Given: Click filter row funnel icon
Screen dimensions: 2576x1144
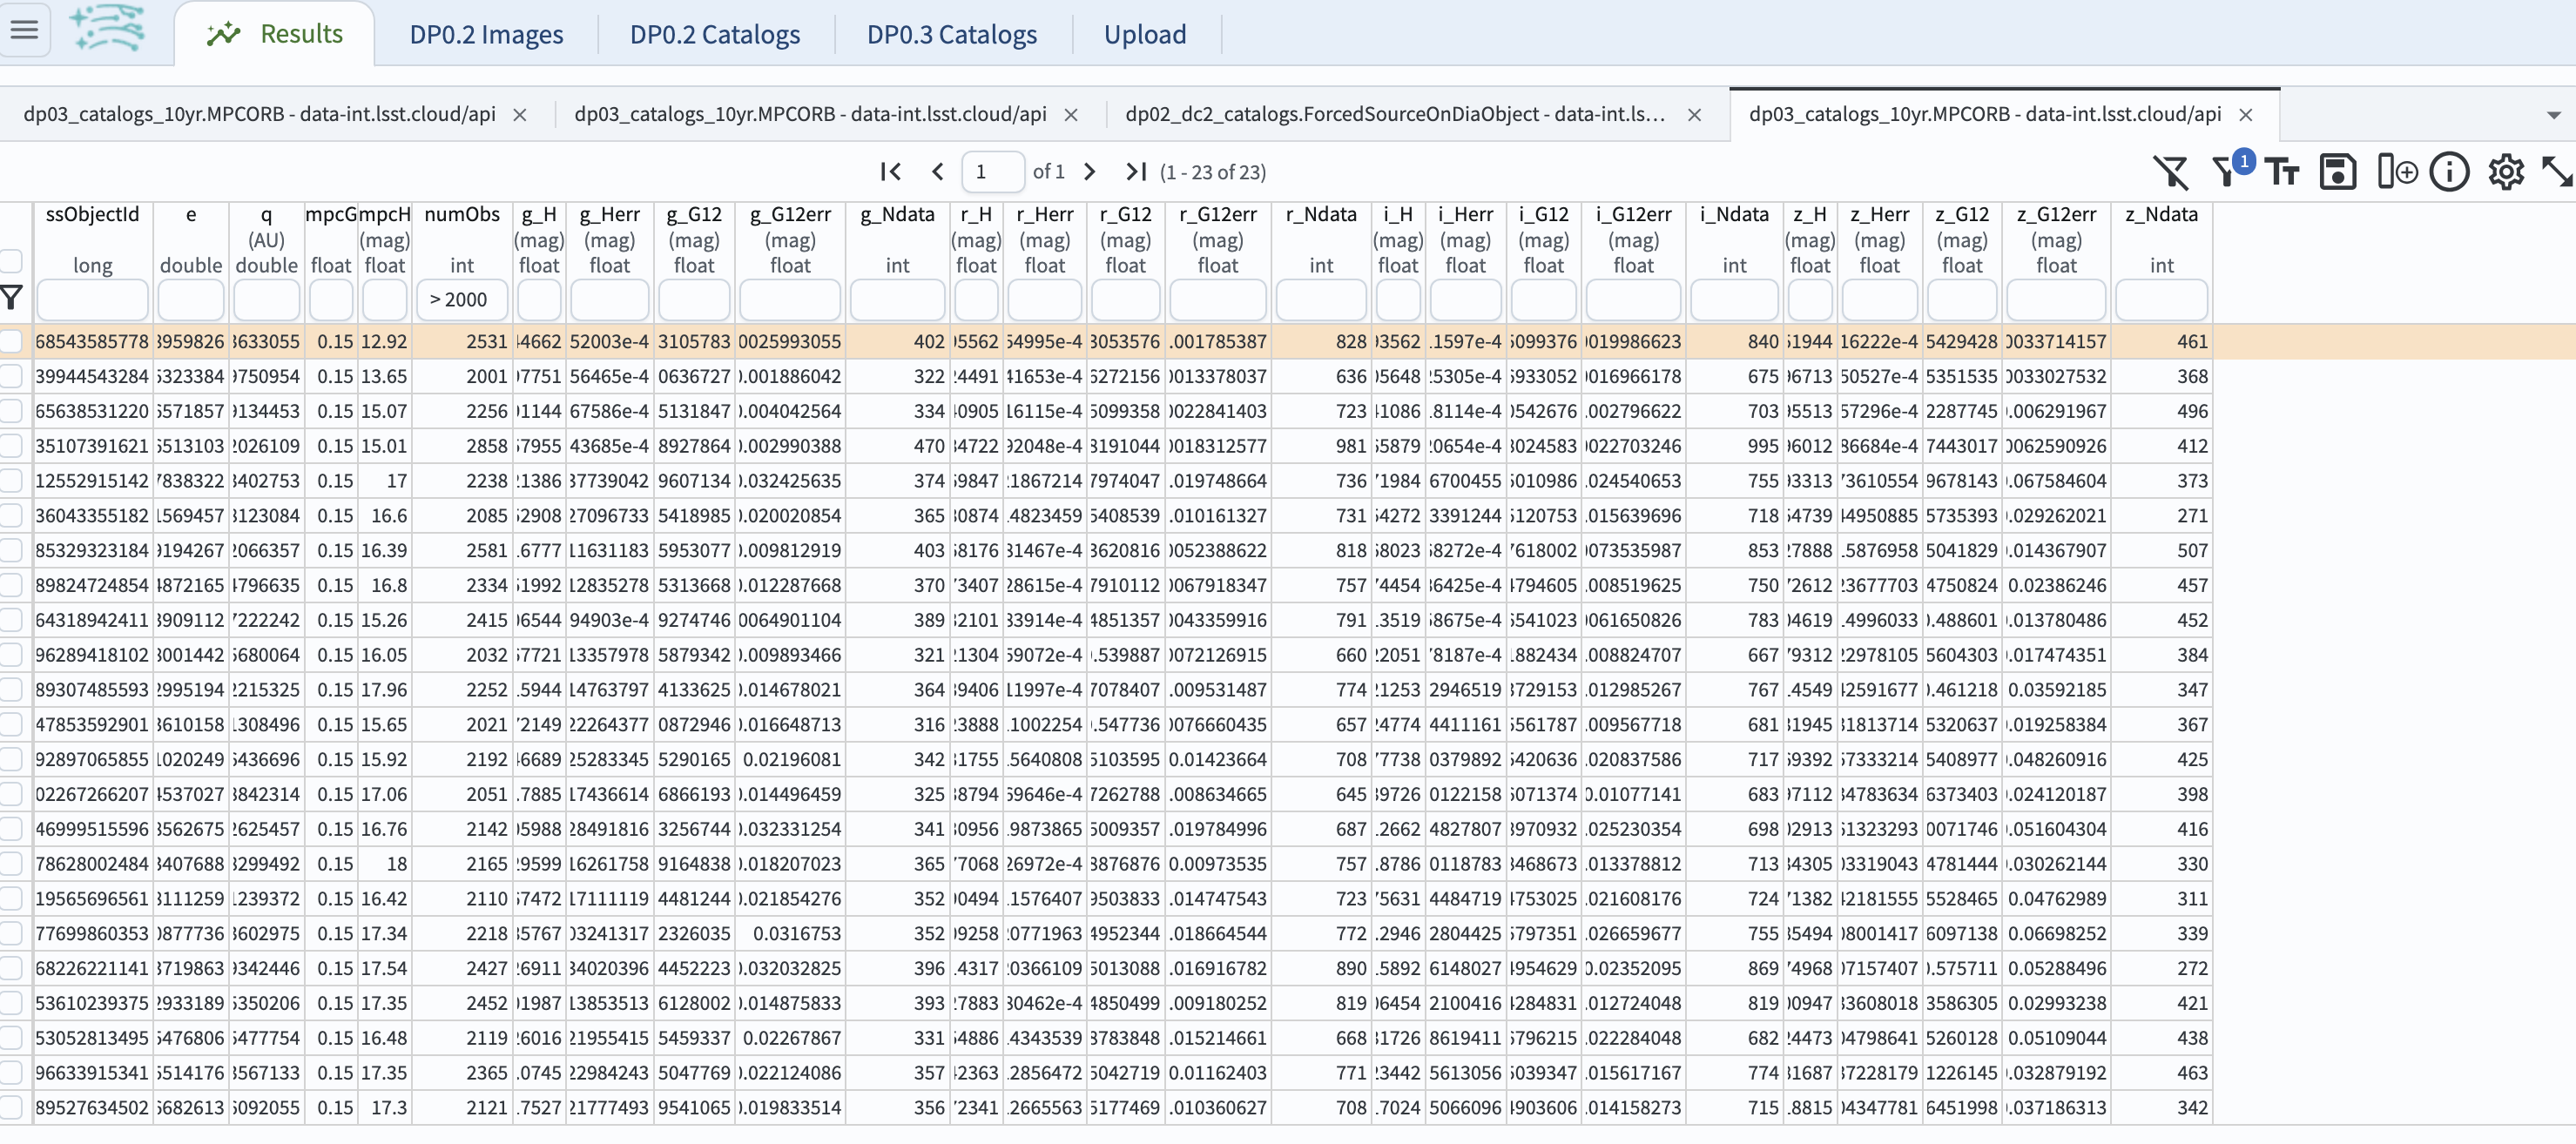Looking at the screenshot, I should pos(12,298).
